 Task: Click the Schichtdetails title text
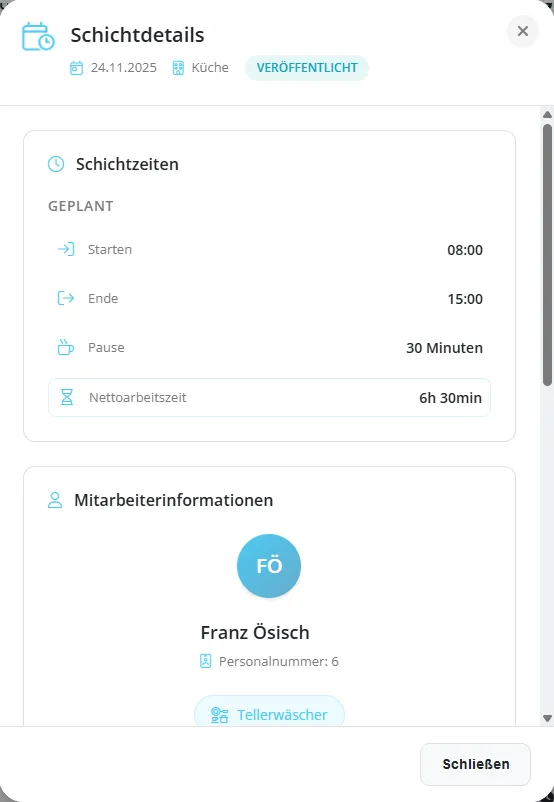137,35
